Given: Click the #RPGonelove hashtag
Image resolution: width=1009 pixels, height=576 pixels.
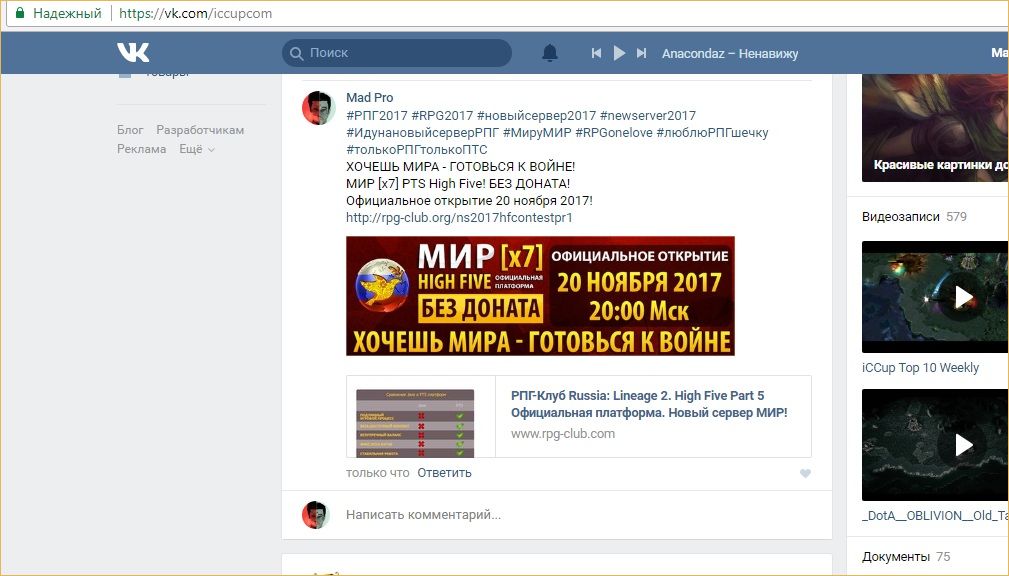Looking at the screenshot, I should pyautogui.click(x=614, y=133).
